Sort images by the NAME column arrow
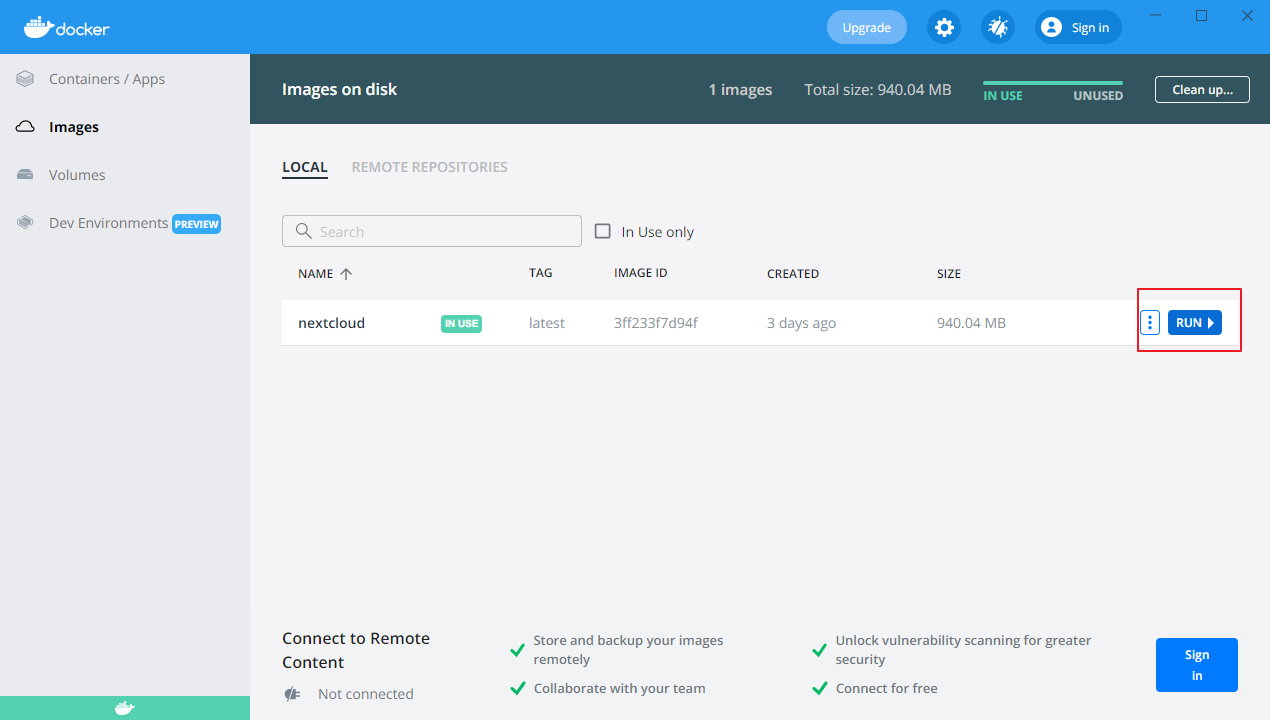Viewport: 1270px width, 720px height. point(346,273)
